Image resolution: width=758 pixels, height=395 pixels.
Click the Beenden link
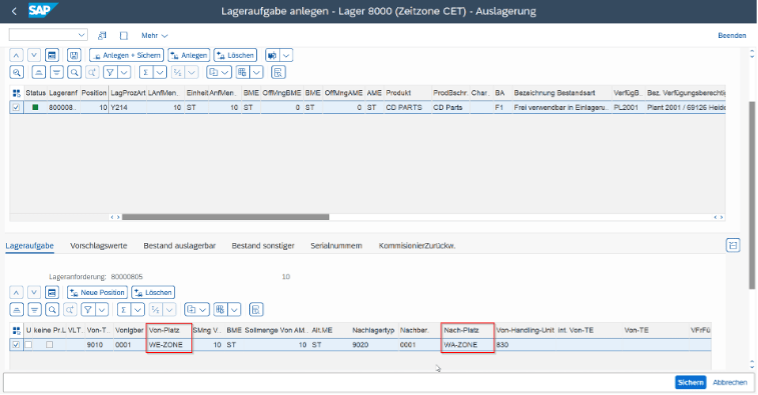pyautogui.click(x=732, y=35)
